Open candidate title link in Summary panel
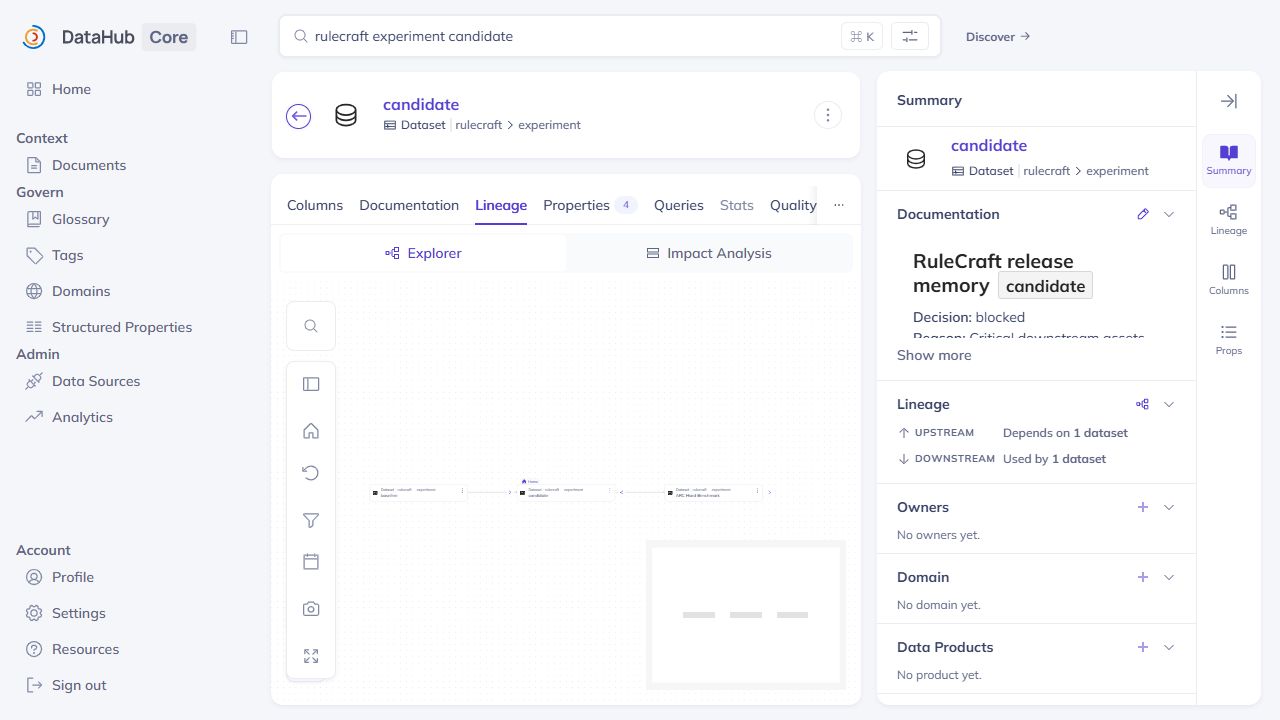 (989, 145)
